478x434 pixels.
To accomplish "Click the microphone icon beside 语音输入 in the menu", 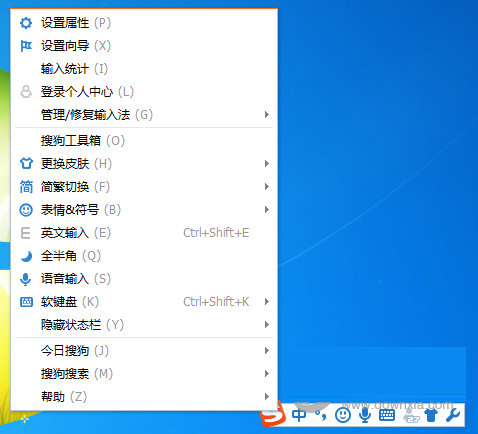I will (26, 279).
